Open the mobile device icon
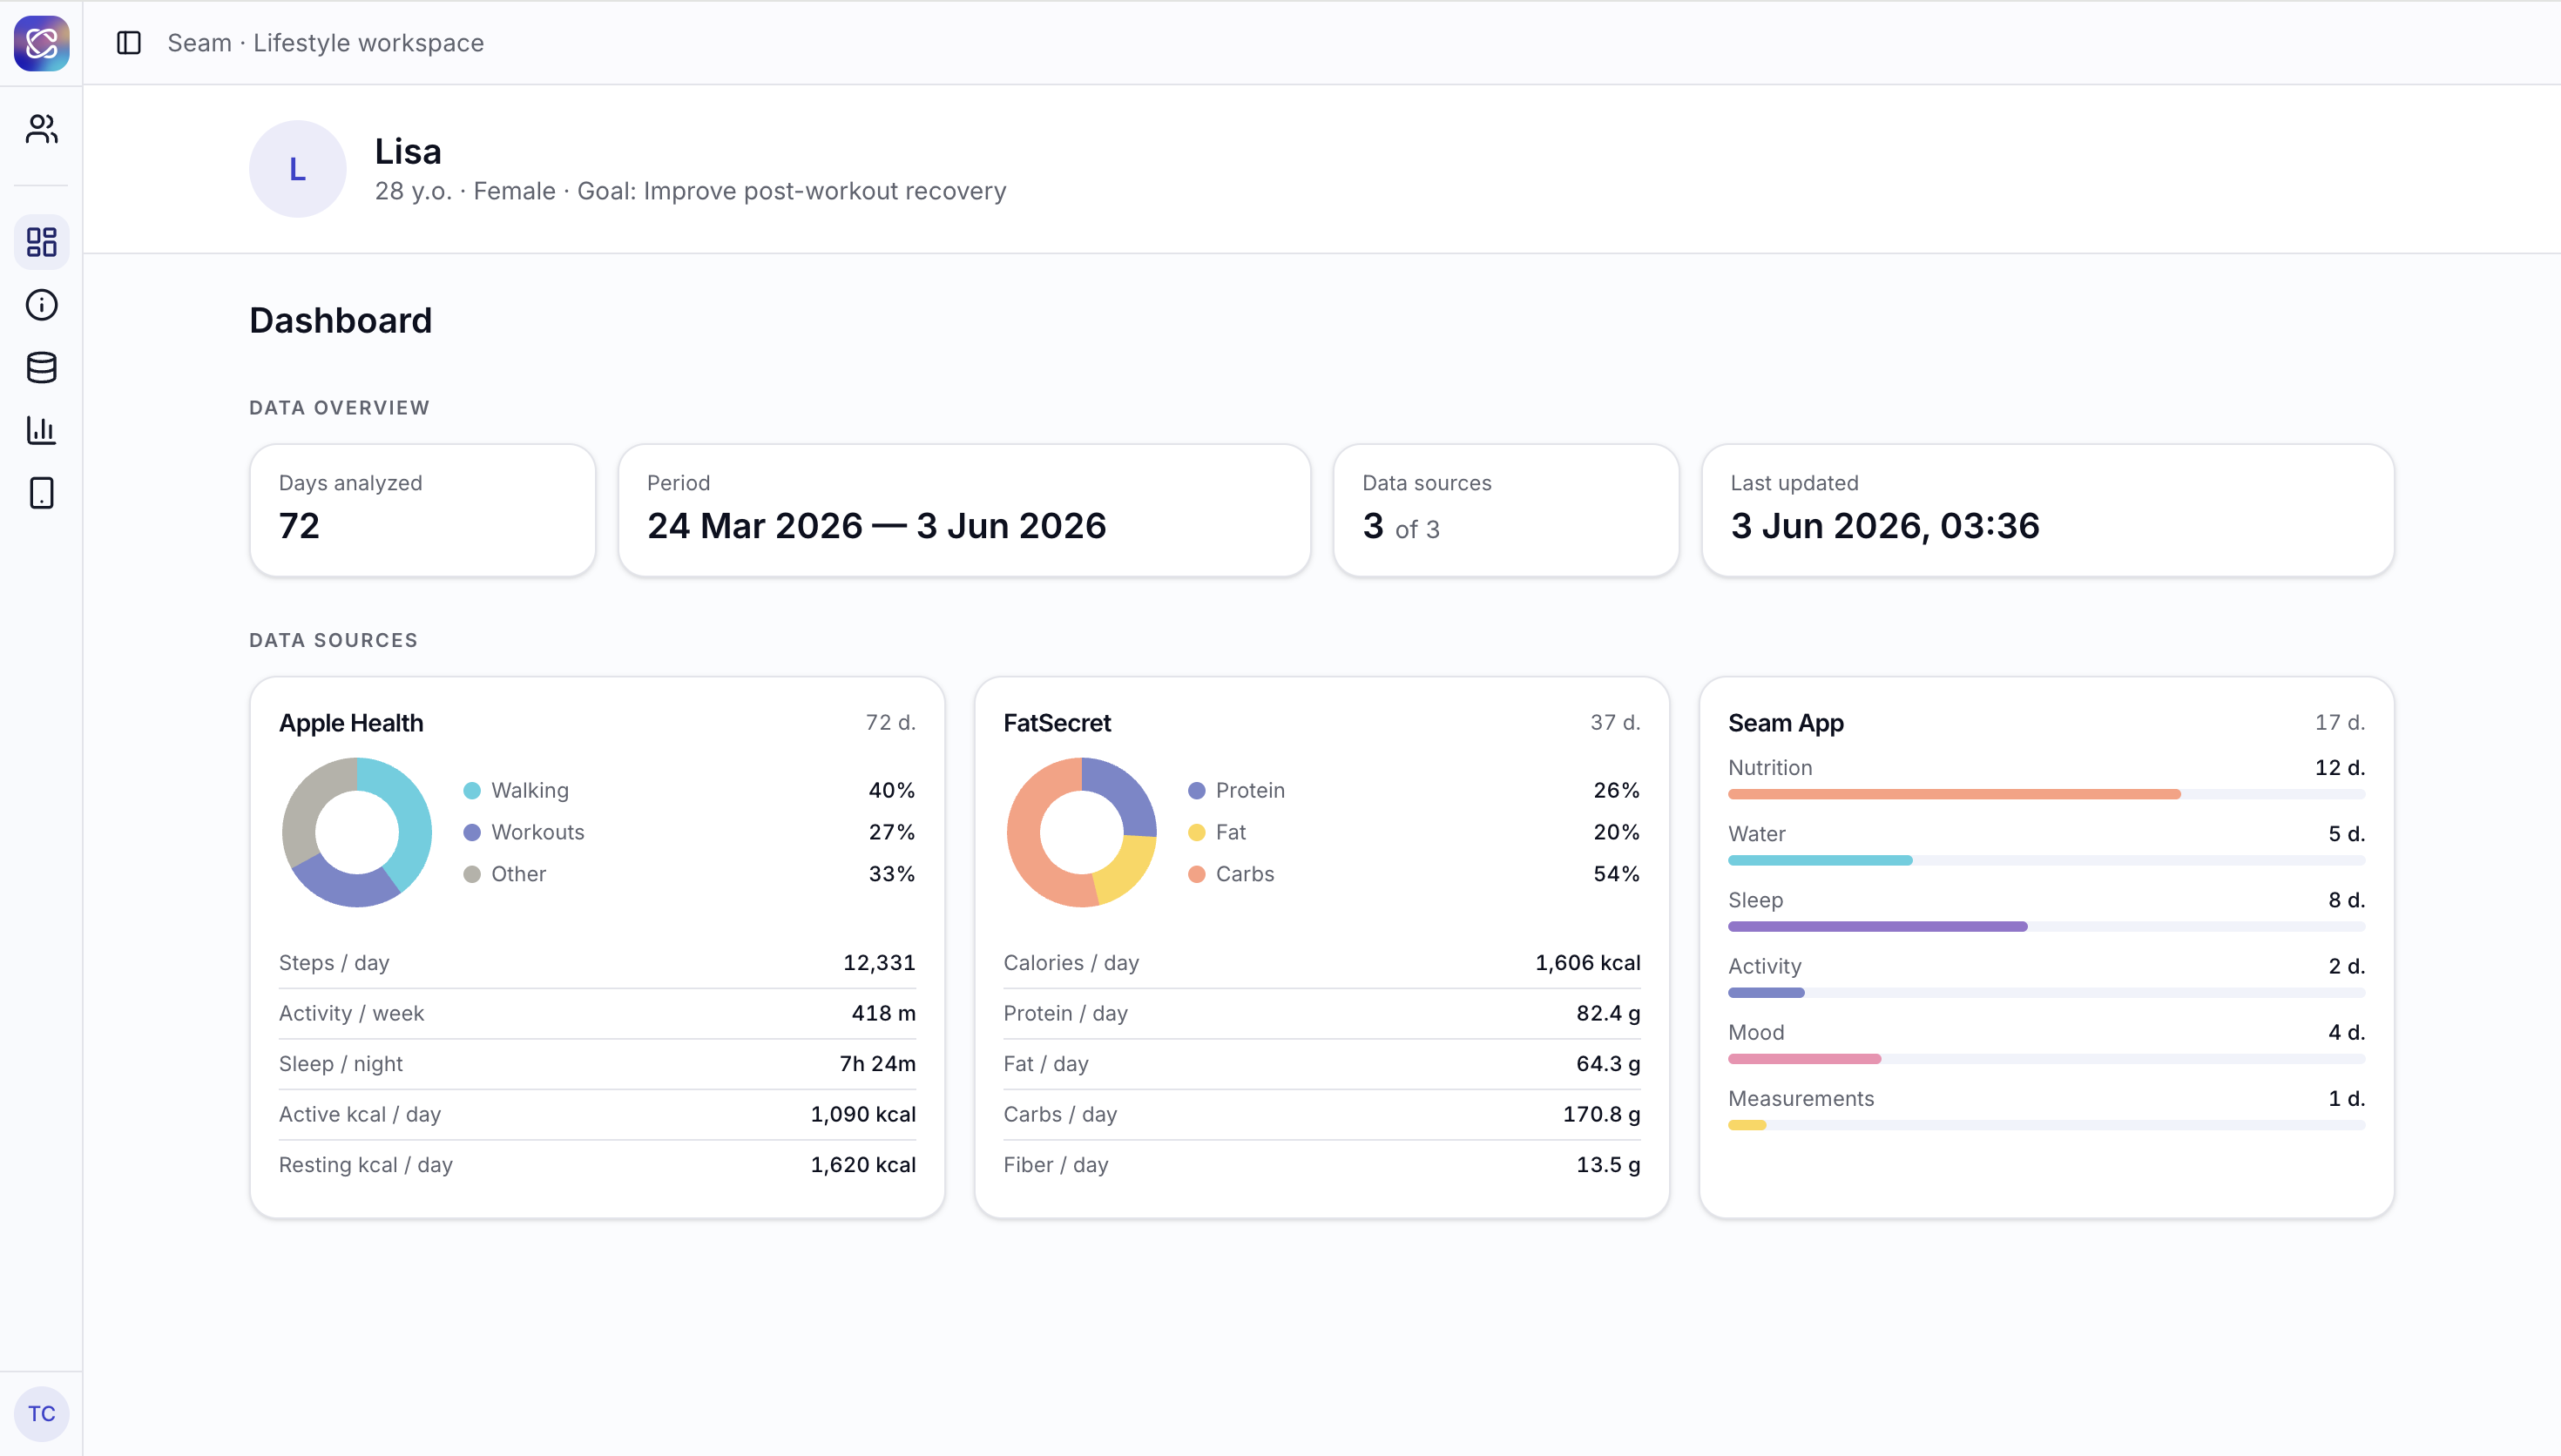 coord(41,494)
